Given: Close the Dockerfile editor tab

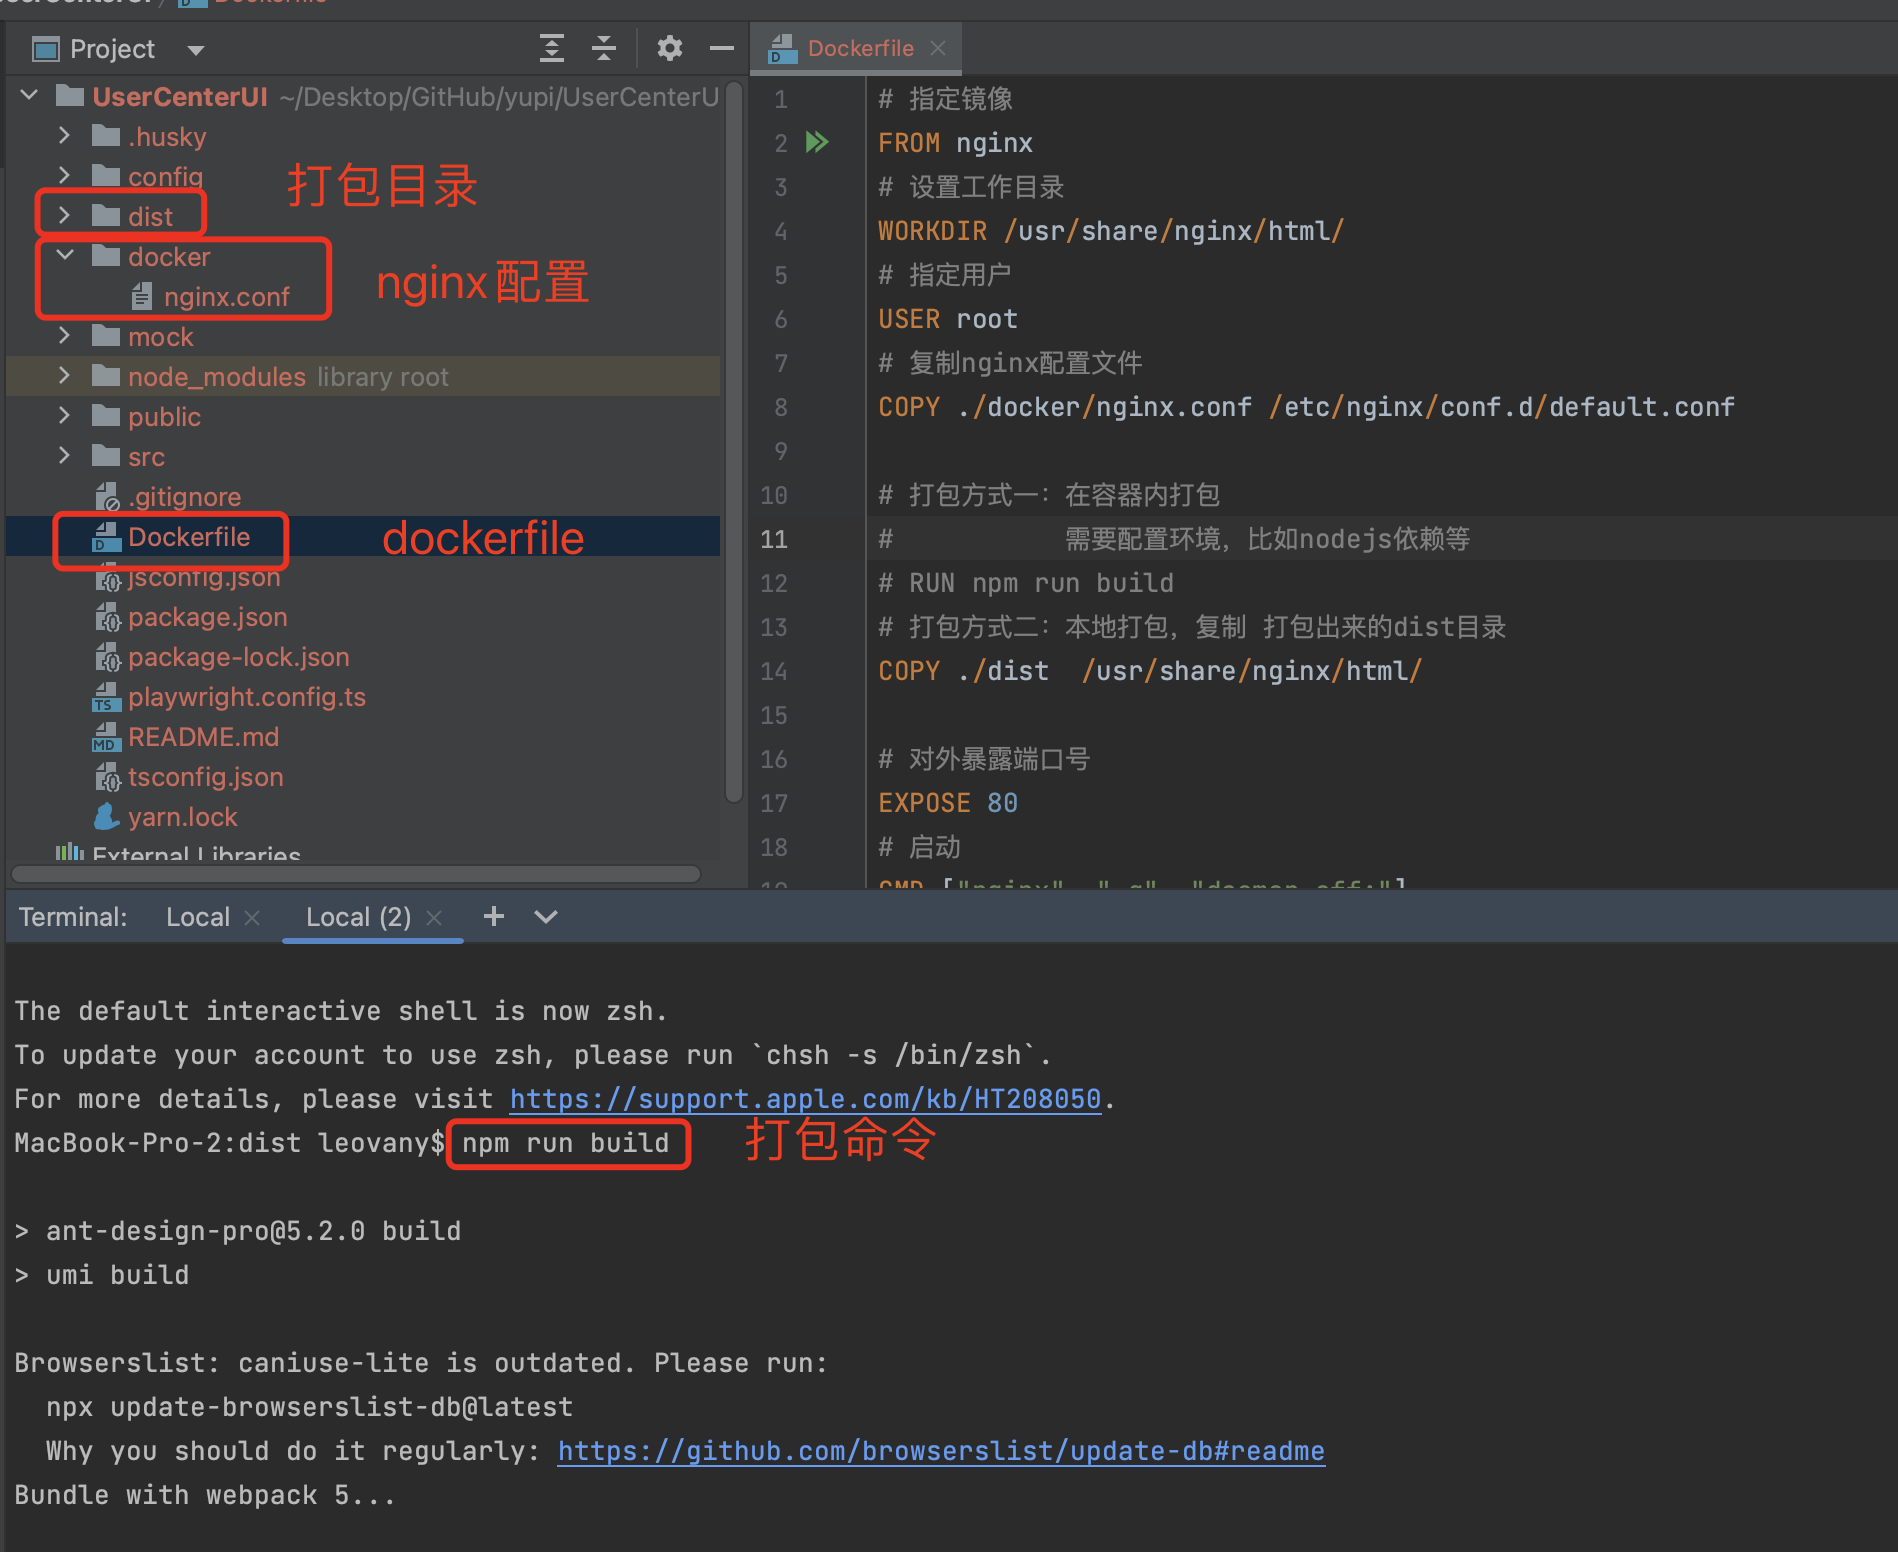Looking at the screenshot, I should point(937,48).
